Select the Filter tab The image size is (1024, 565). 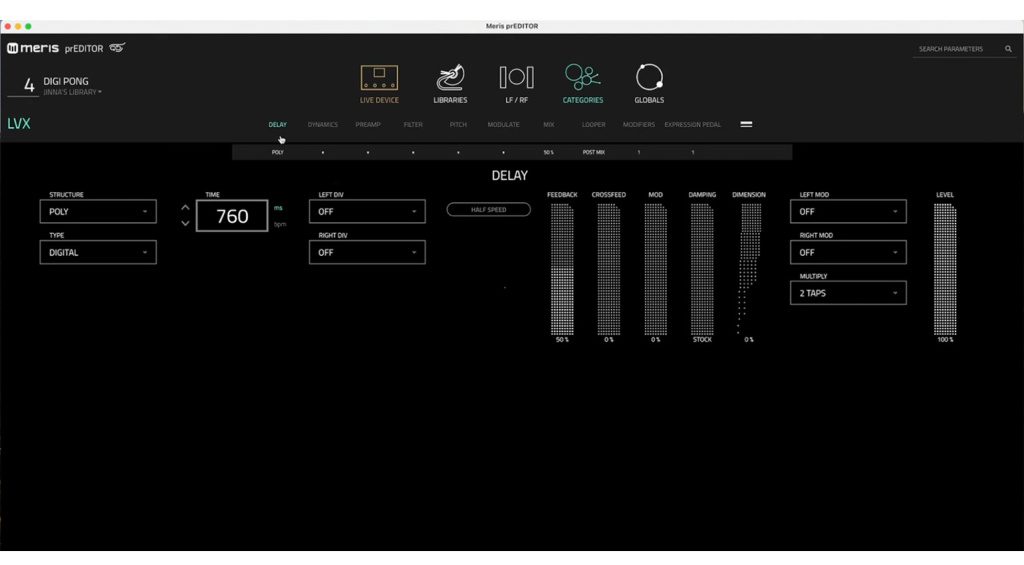click(413, 124)
